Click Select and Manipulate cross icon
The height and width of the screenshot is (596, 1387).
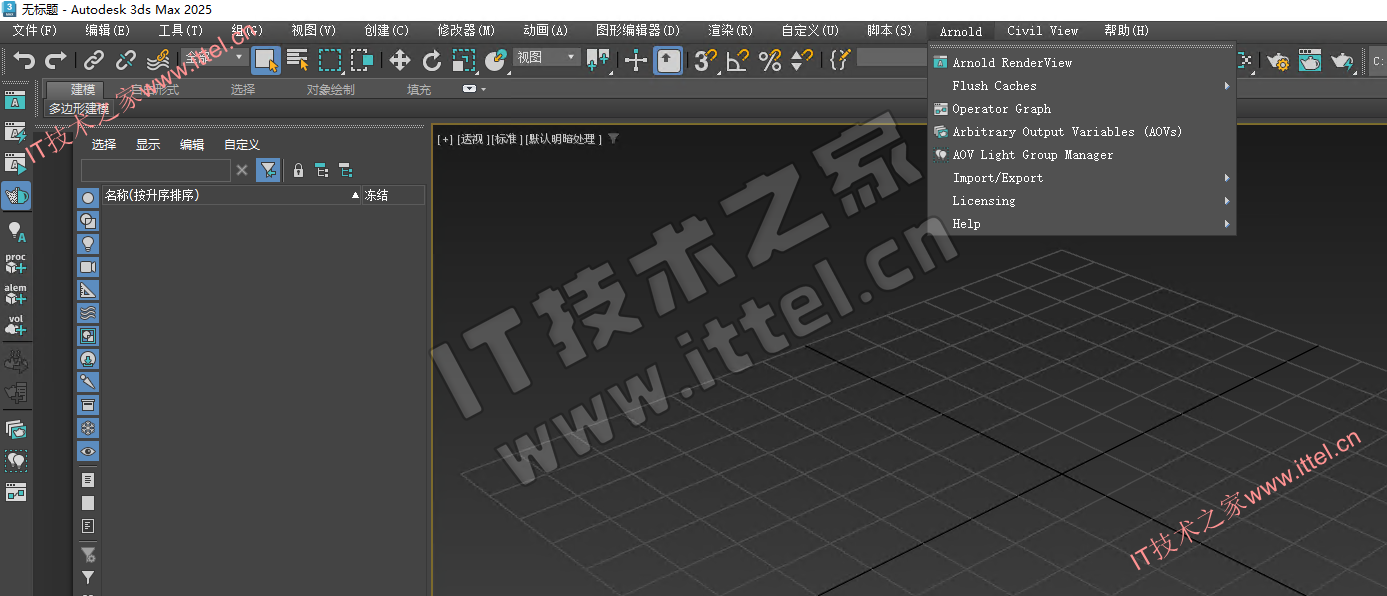pos(636,61)
